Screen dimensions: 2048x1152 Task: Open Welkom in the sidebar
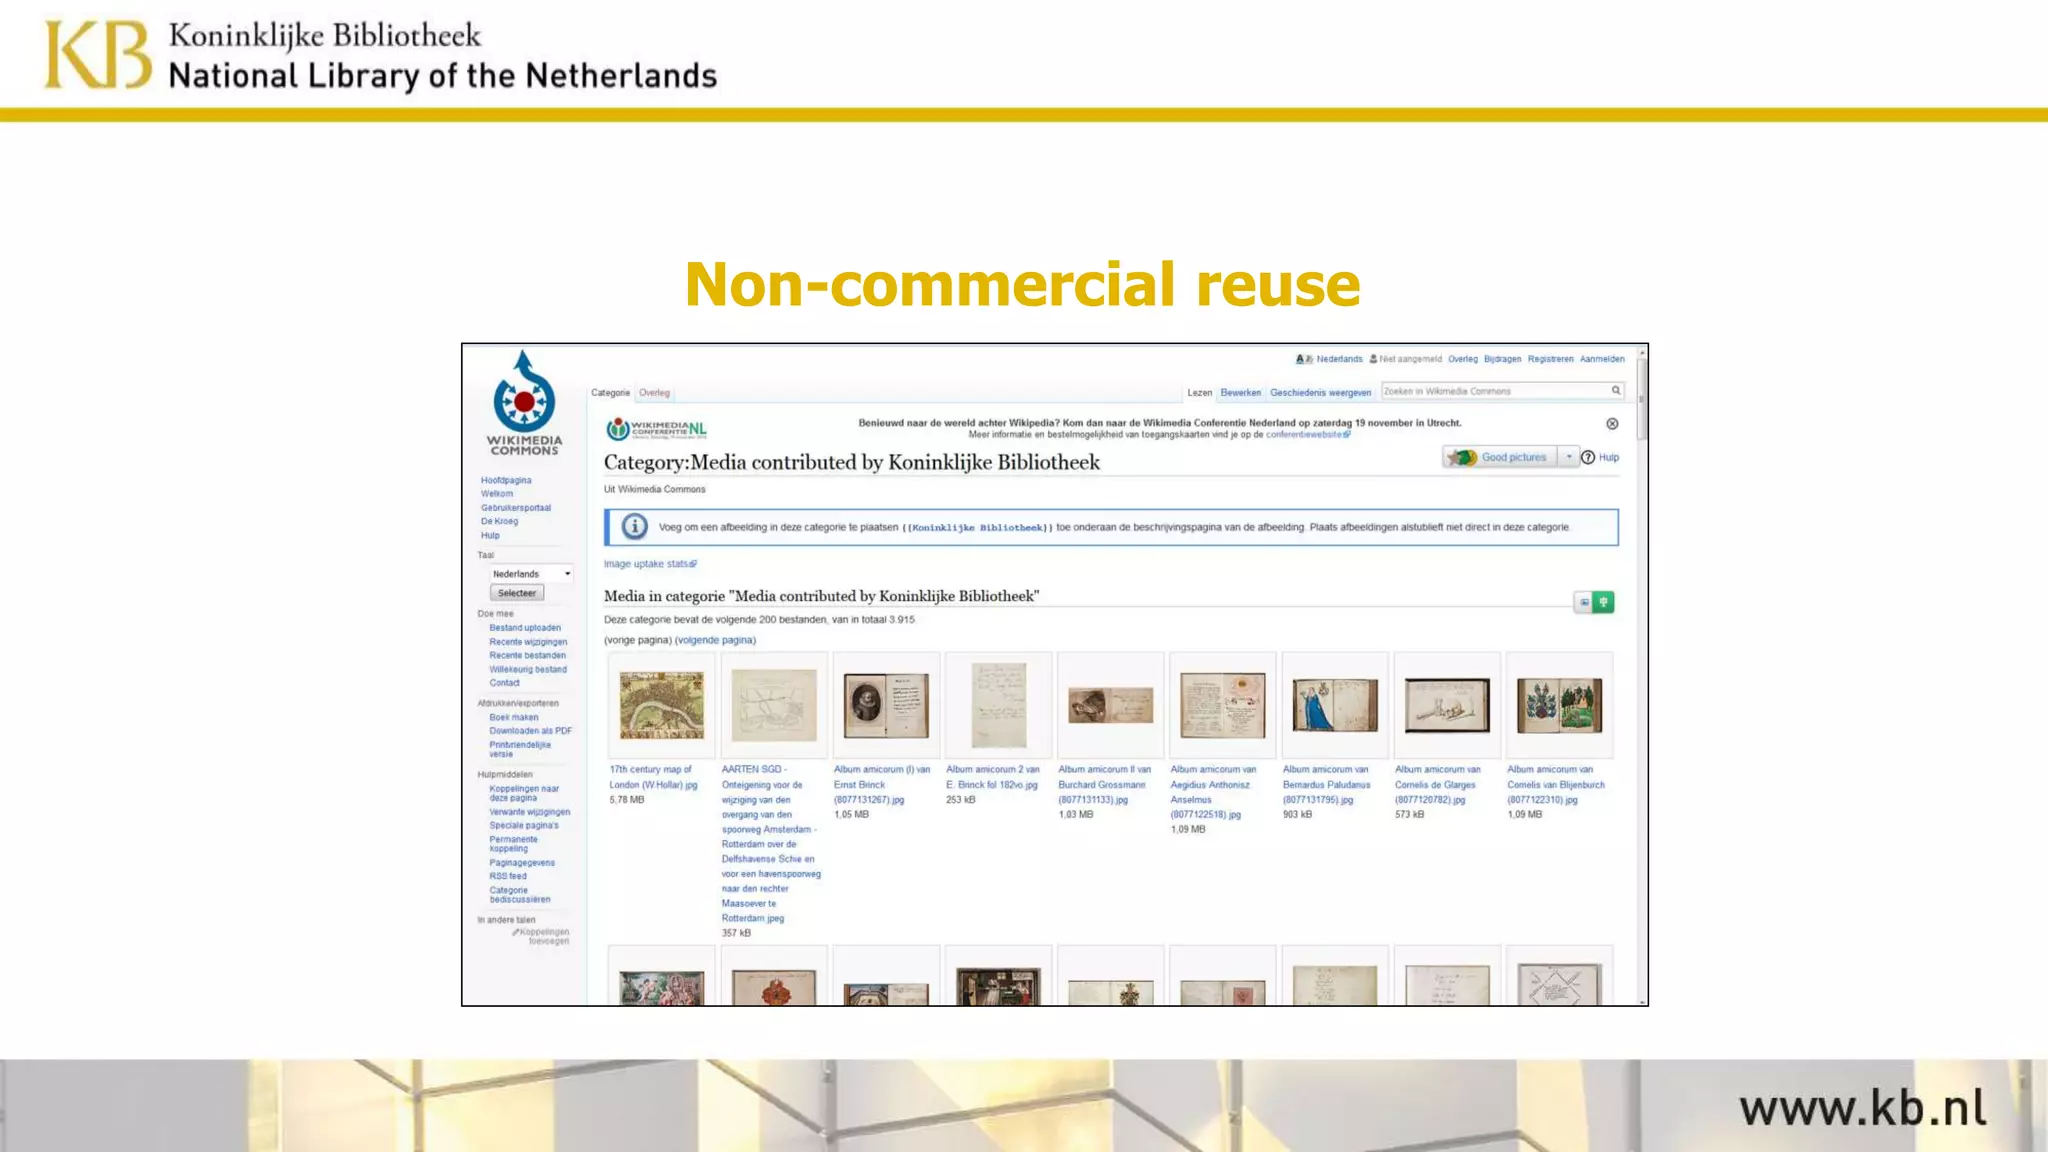click(x=497, y=494)
